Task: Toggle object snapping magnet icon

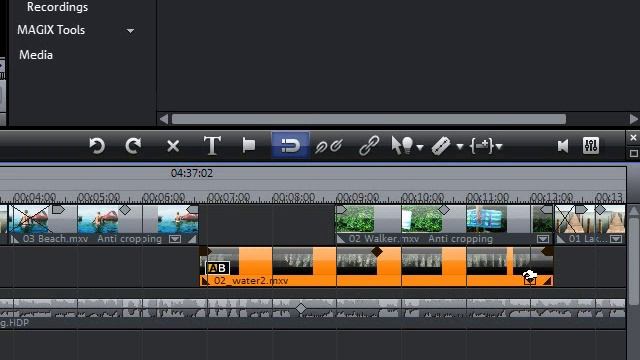Action: click(x=290, y=145)
